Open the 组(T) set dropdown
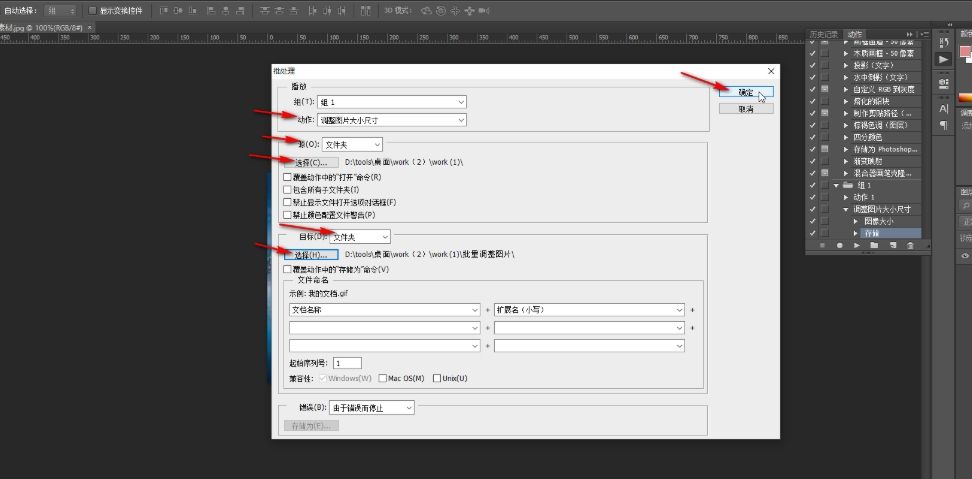Screen dimensions: 972x479 tap(391, 102)
